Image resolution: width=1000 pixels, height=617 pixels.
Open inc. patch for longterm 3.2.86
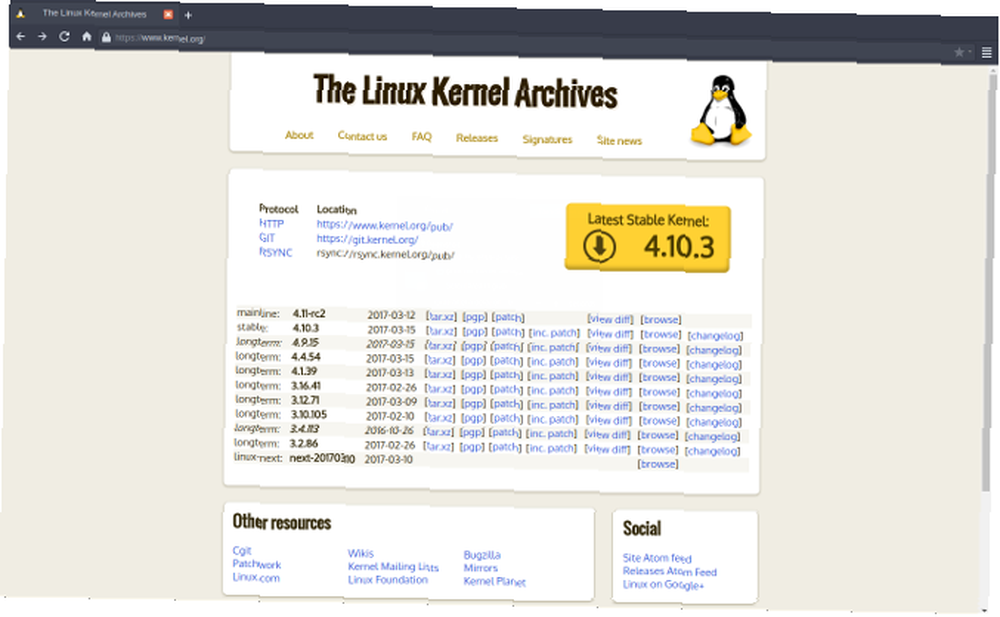552,449
